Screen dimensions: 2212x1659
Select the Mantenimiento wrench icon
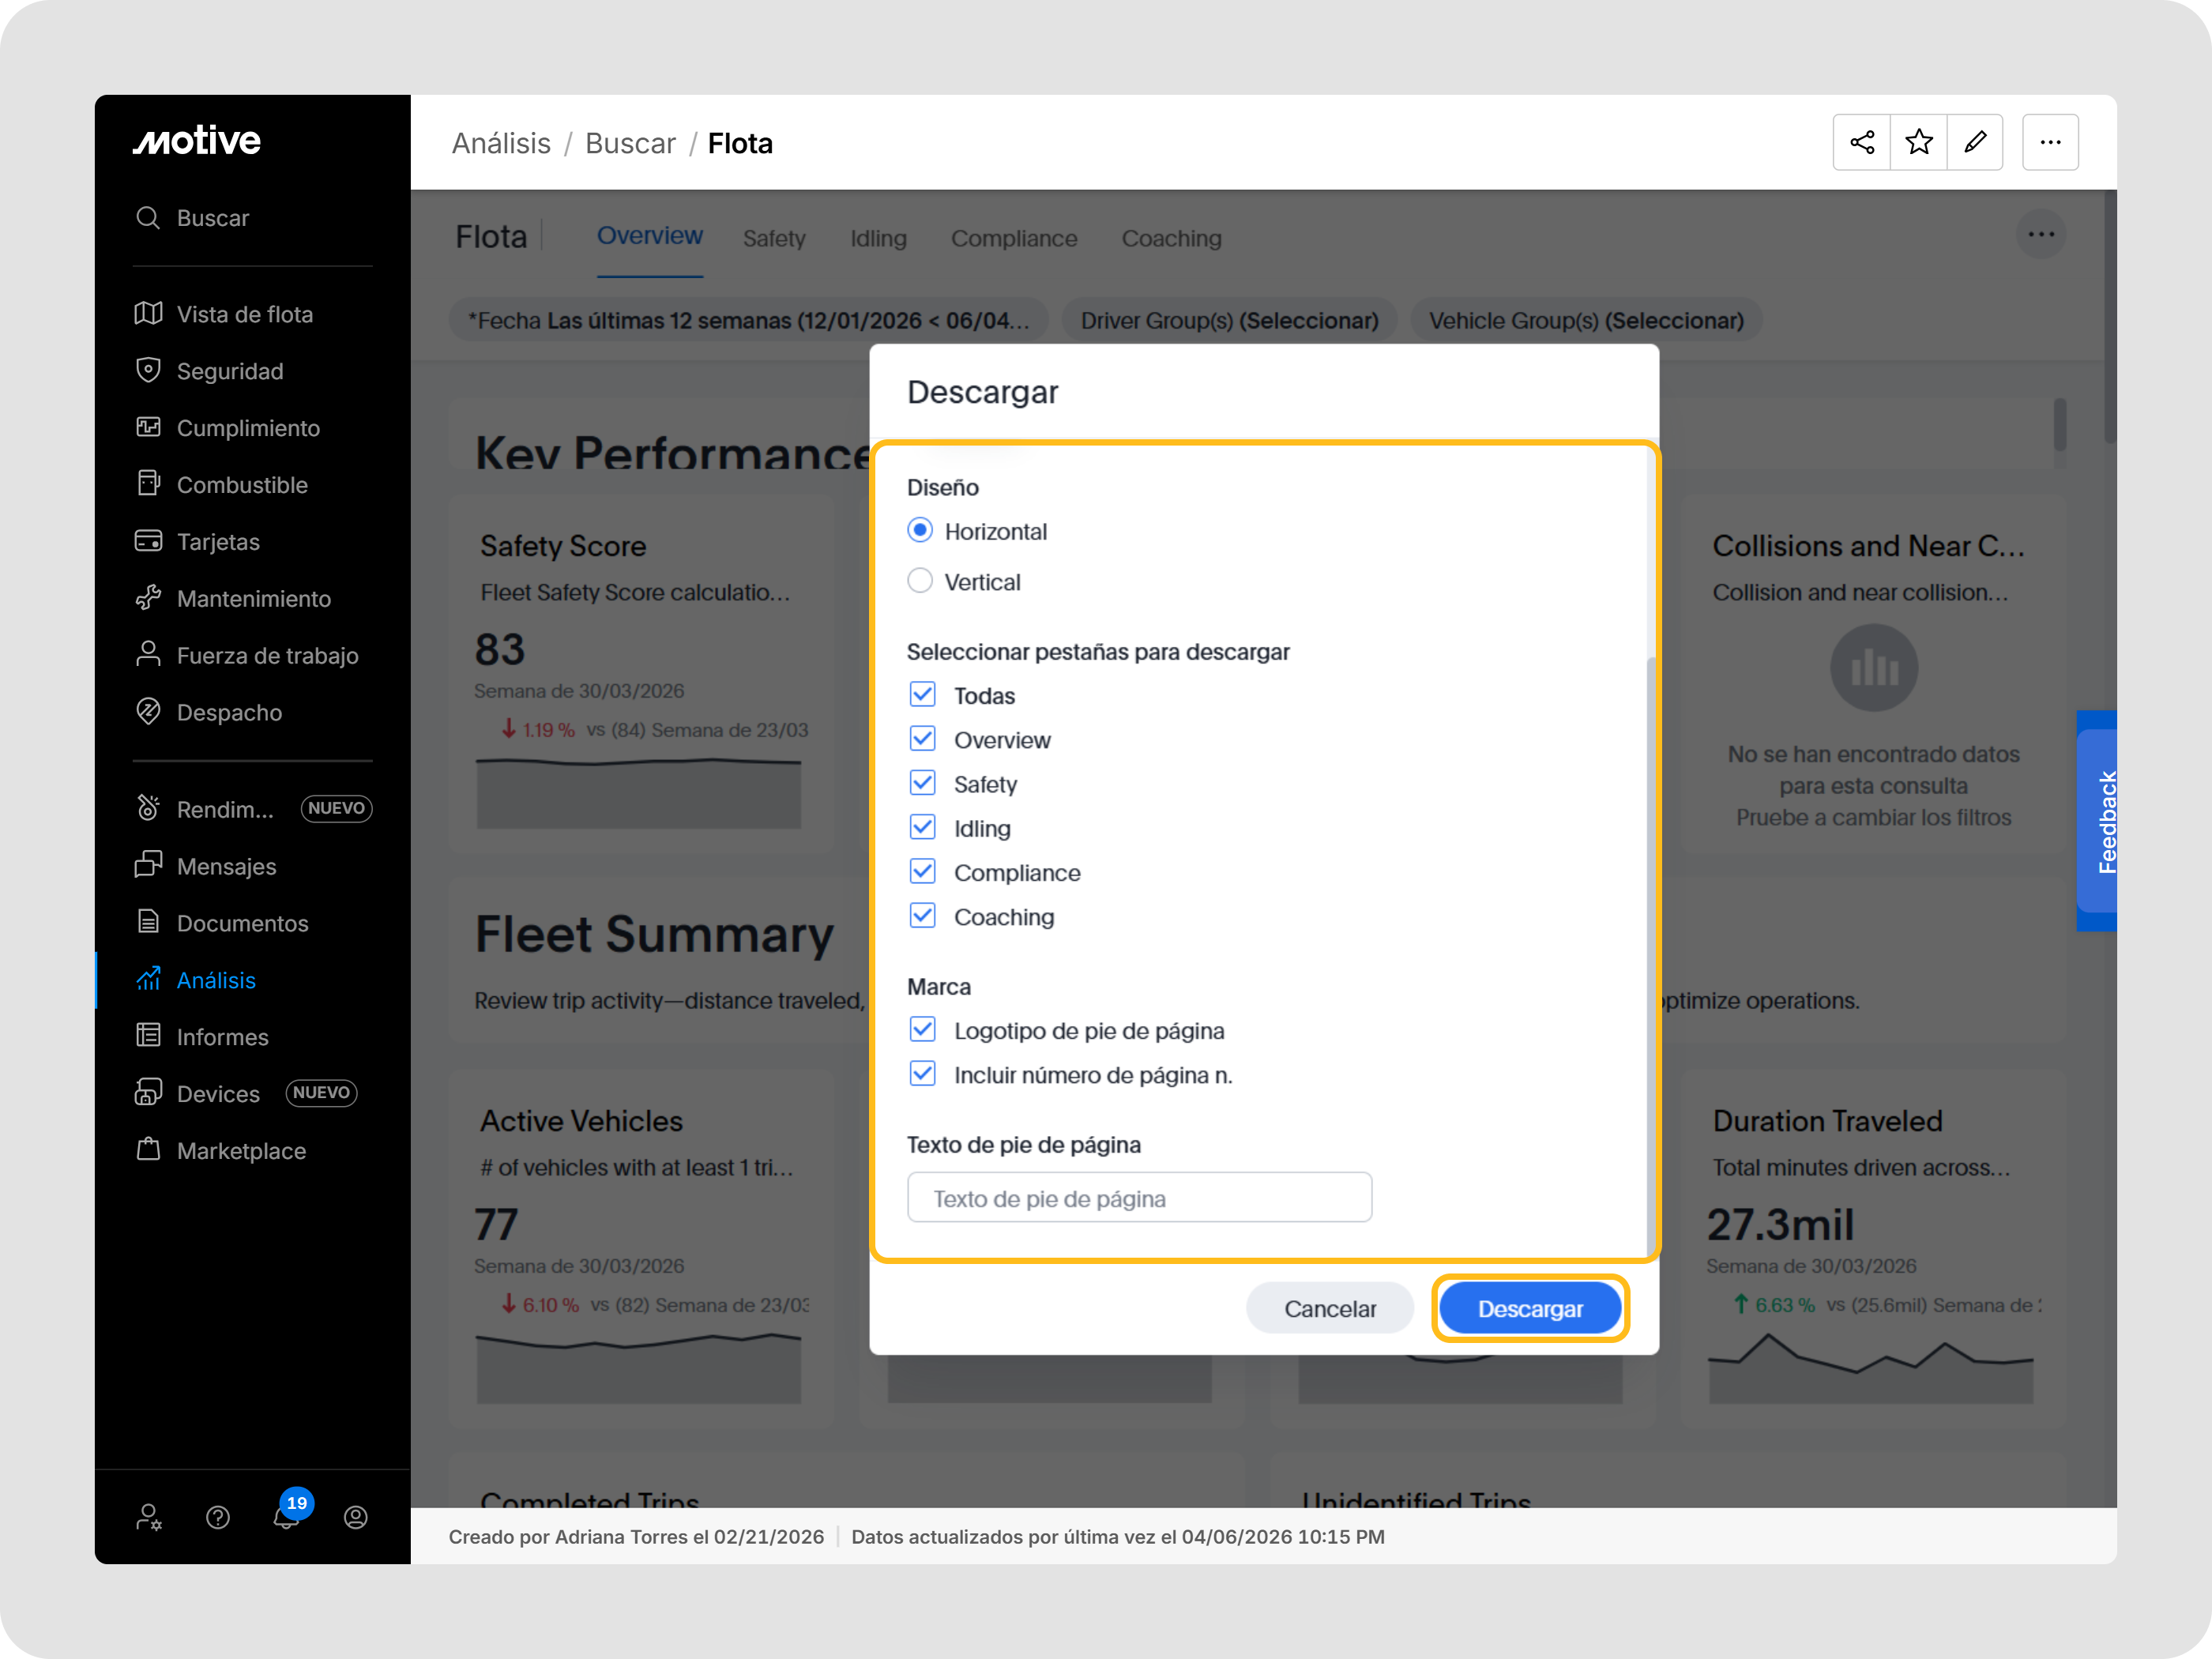(x=148, y=598)
